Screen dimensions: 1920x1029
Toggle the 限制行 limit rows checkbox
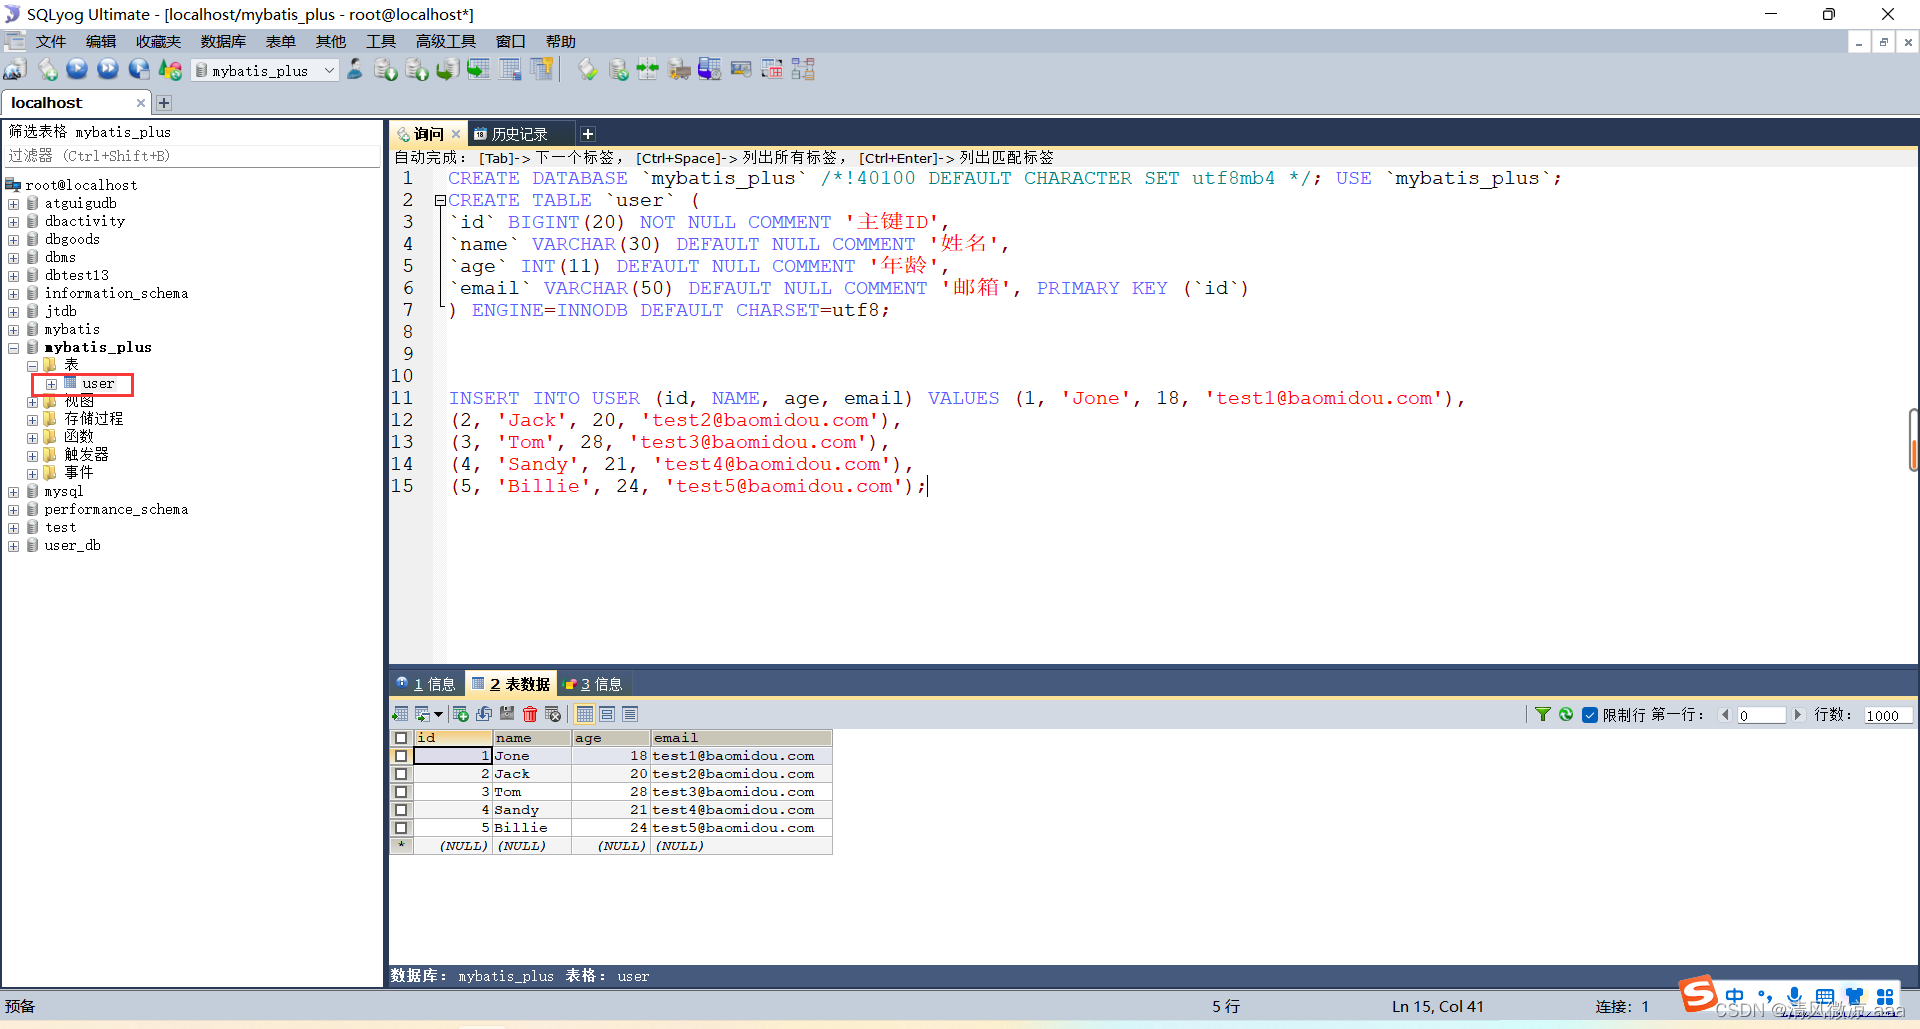tap(1590, 715)
